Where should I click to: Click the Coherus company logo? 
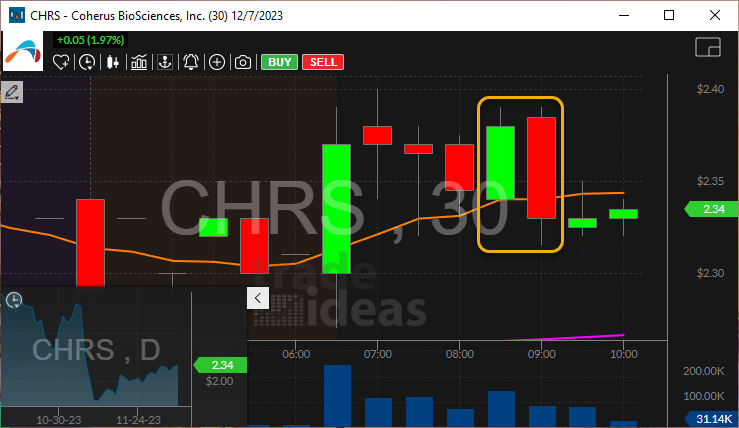pos(23,51)
